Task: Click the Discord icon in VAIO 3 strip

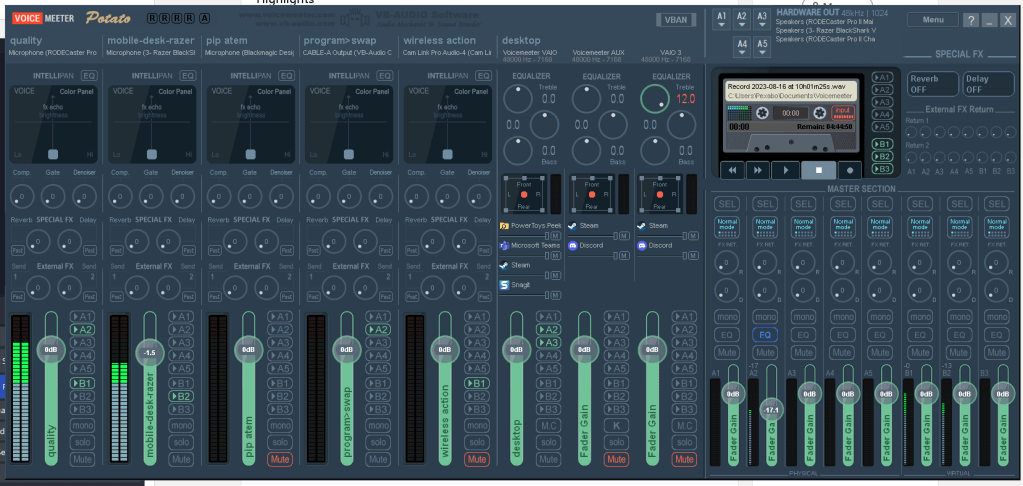Action: [x=642, y=245]
